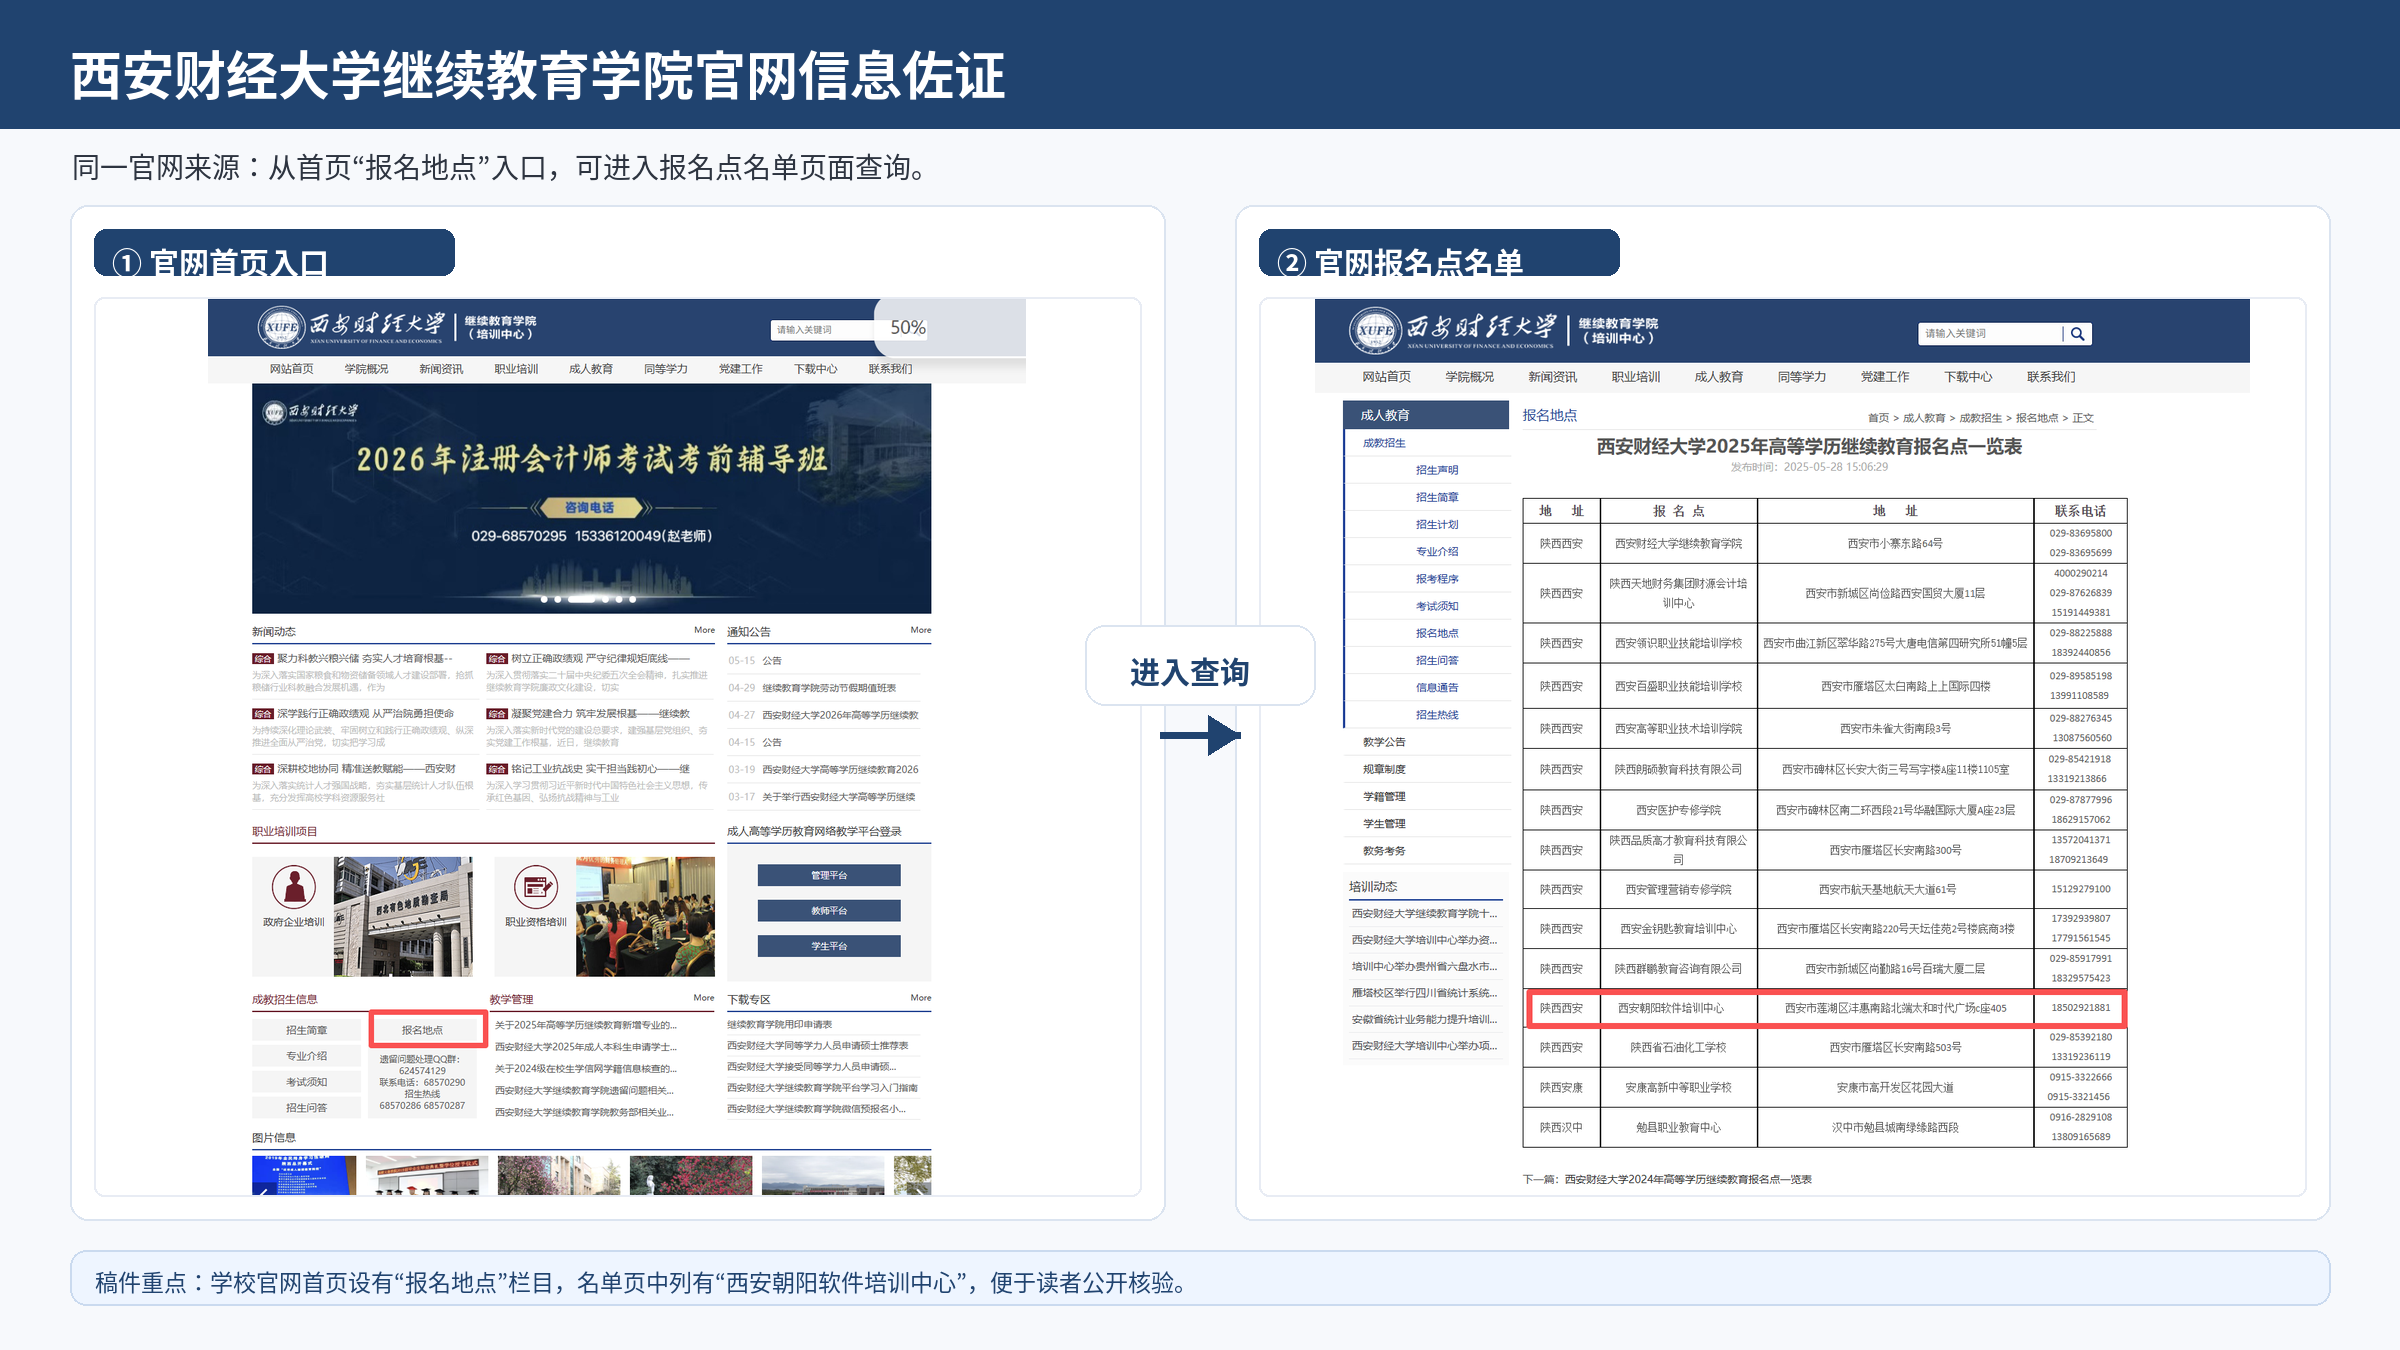2400x1350 pixels.
Task: Click the training building photo thumbnail
Action: coord(403,916)
